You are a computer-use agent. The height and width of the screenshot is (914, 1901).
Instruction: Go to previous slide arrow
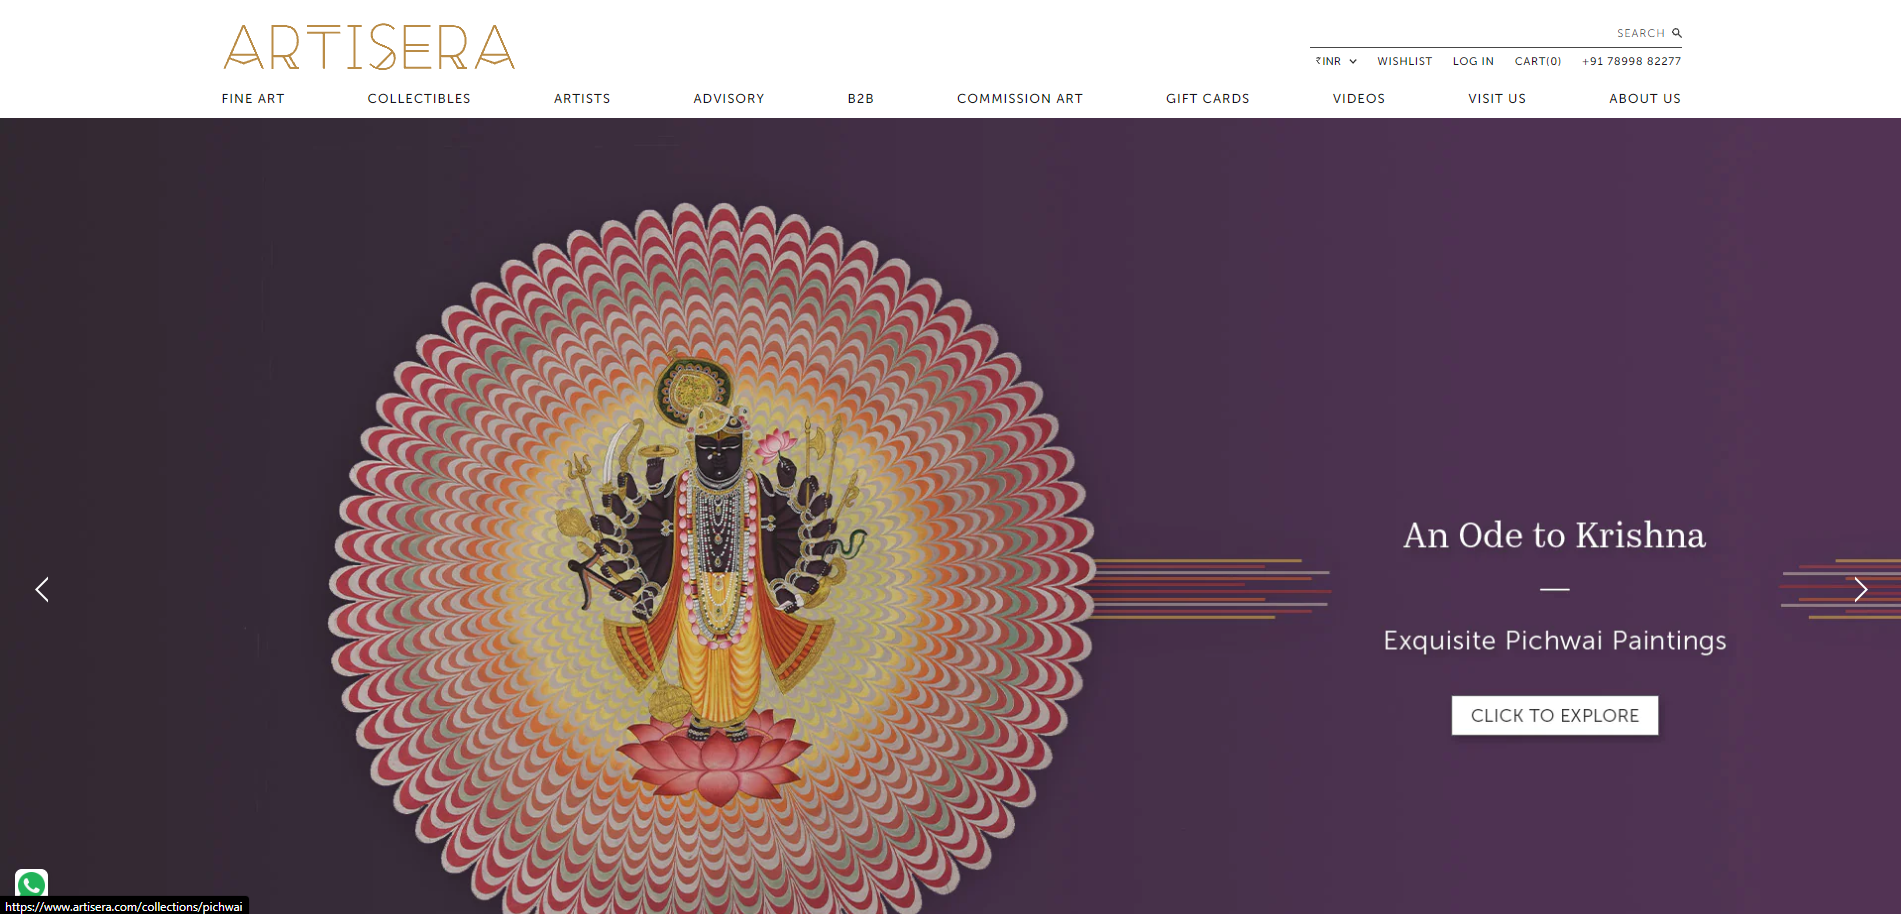point(42,589)
